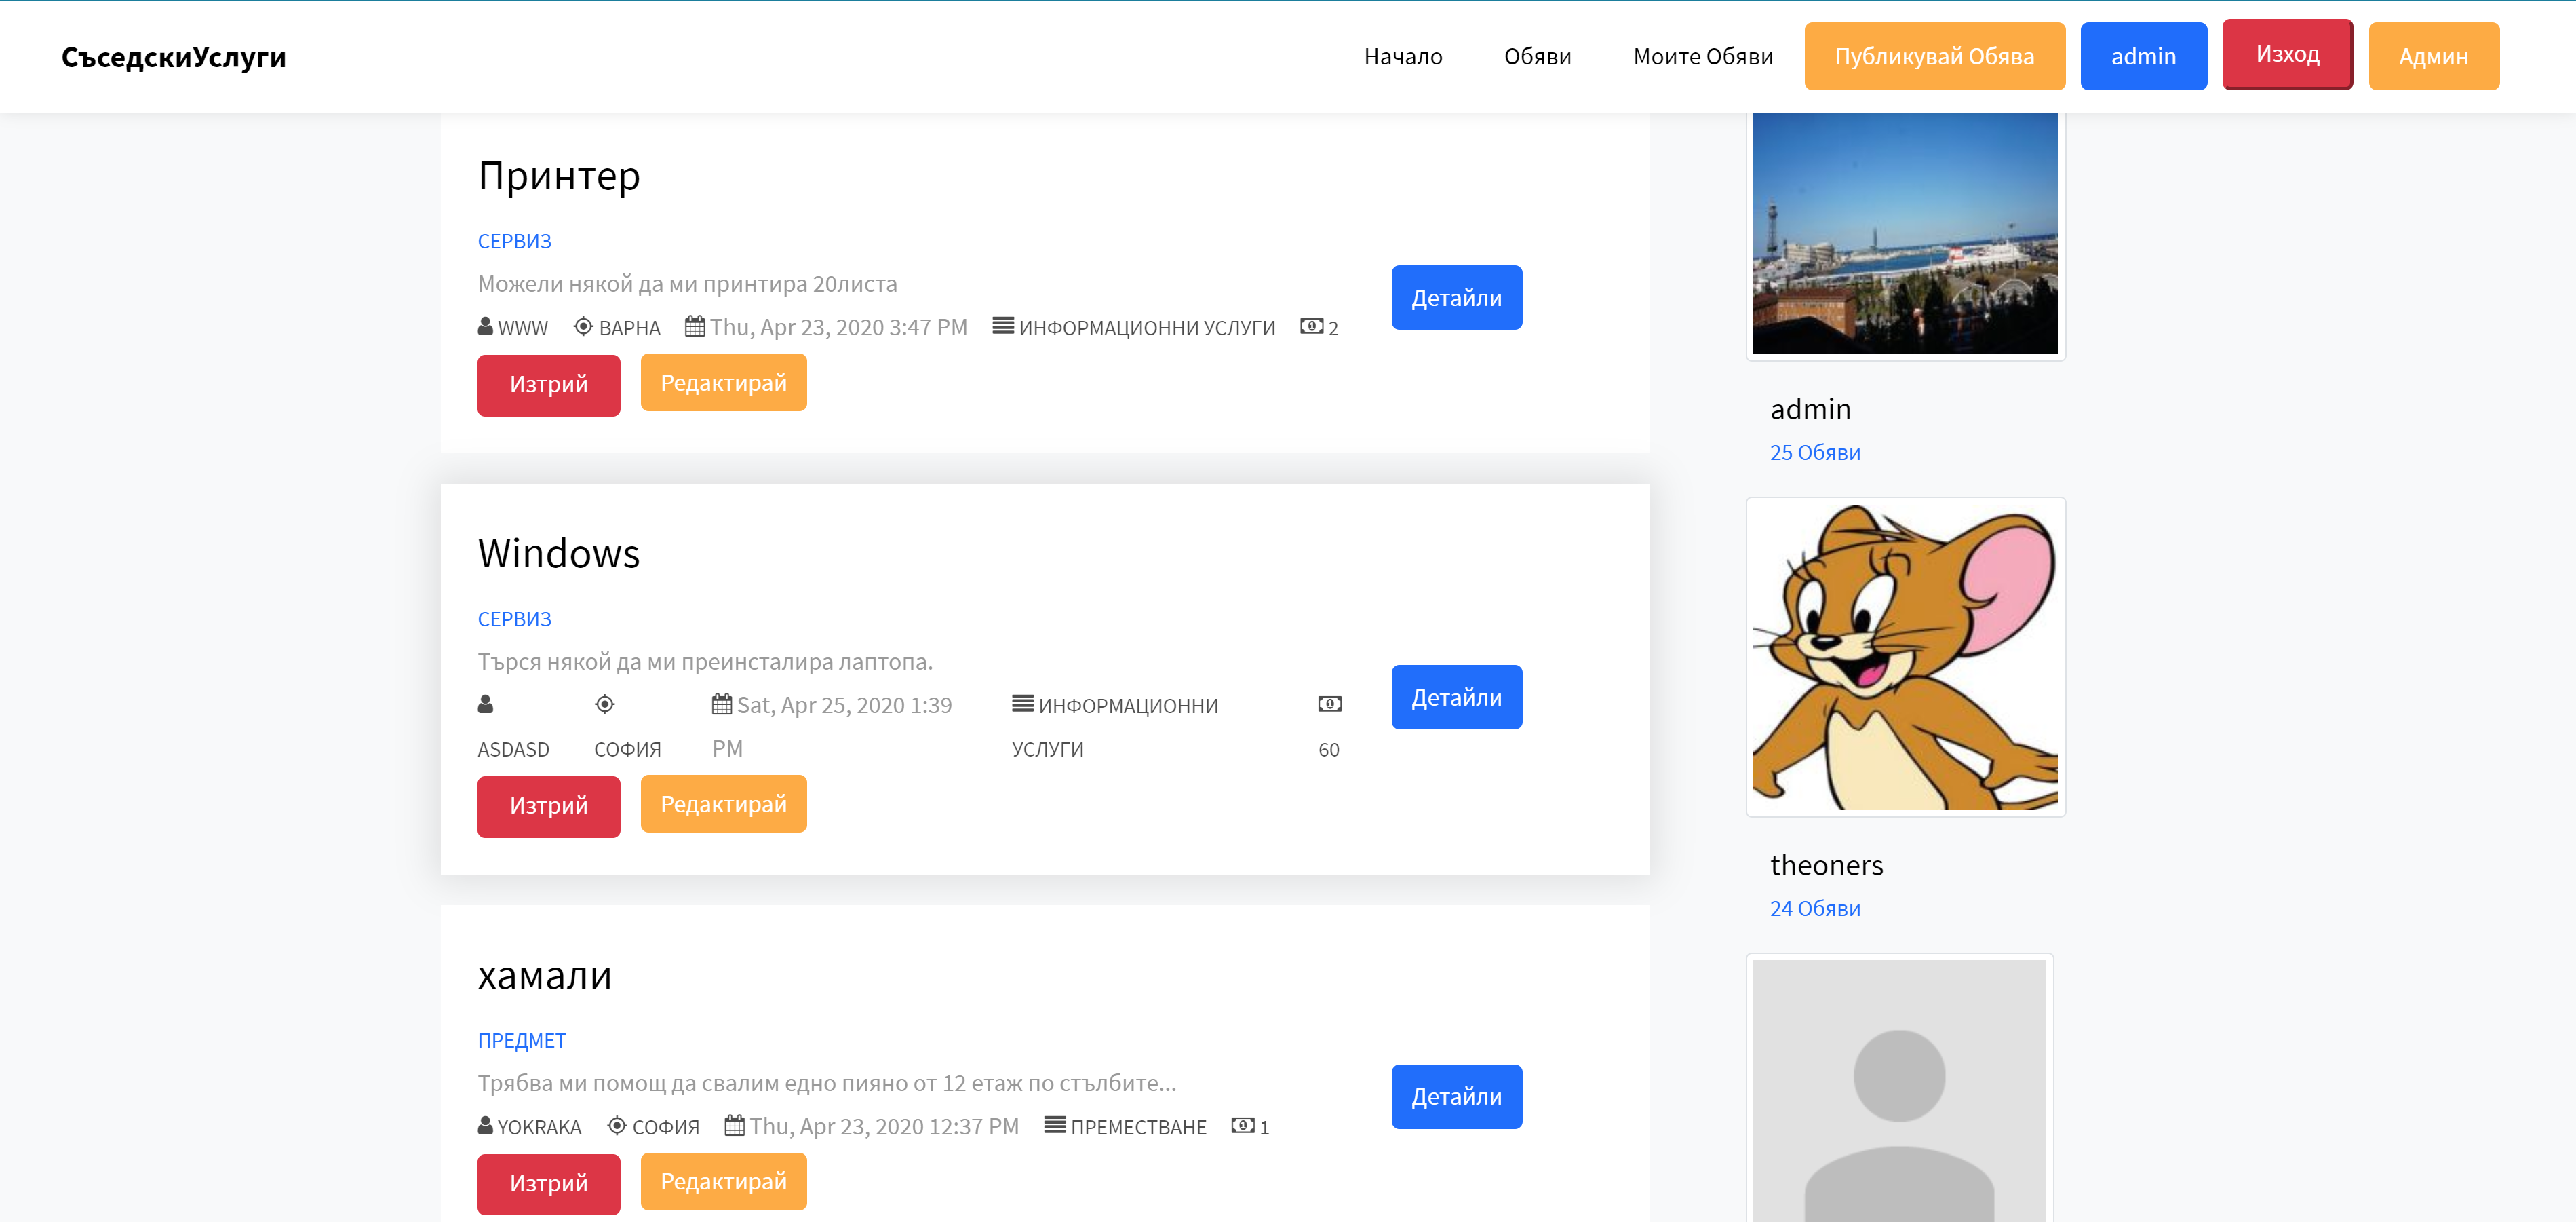2576x1222 pixels.
Task: Click the Jerry mouse profile picture for theoners
Action: tap(1904, 657)
